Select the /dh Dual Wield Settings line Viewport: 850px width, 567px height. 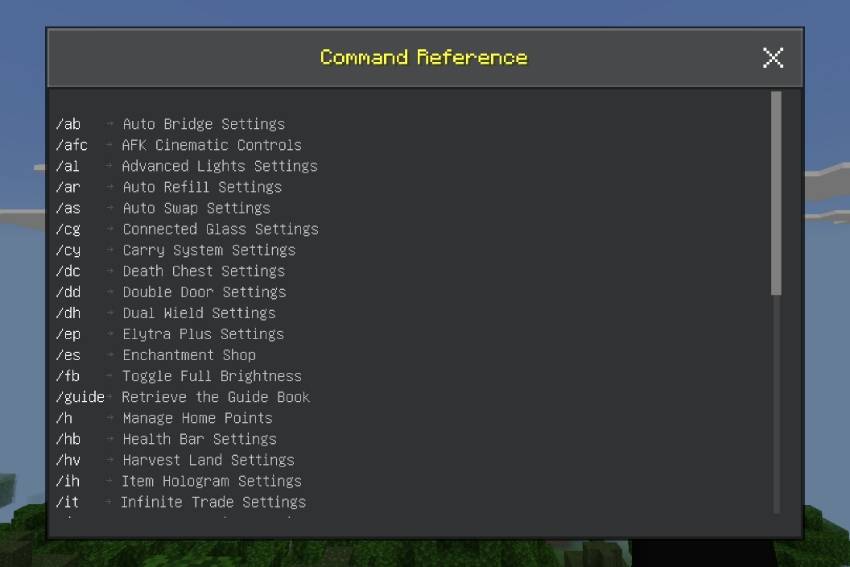tap(166, 313)
